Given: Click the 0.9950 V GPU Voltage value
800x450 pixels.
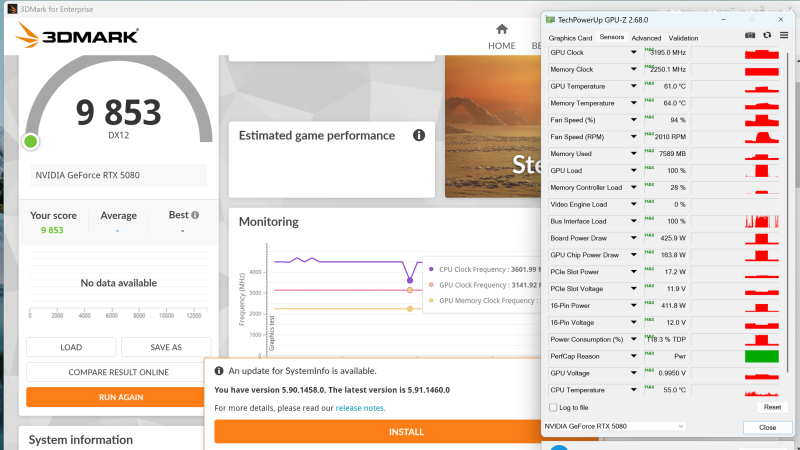Looking at the screenshot, I should (672, 373).
